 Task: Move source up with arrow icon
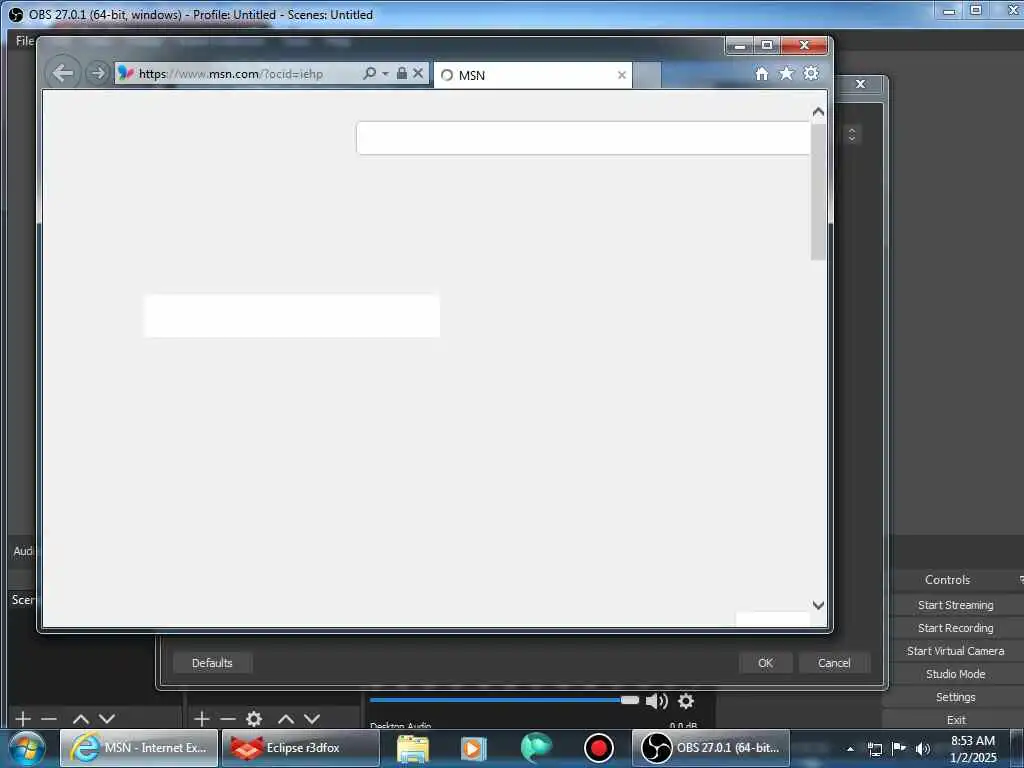pyautogui.click(x=286, y=719)
